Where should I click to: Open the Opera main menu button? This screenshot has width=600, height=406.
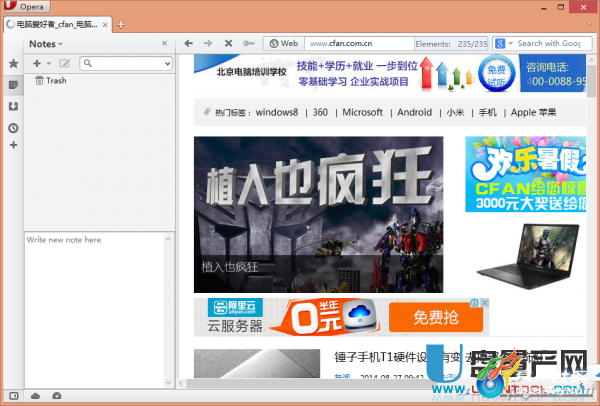[27, 6]
